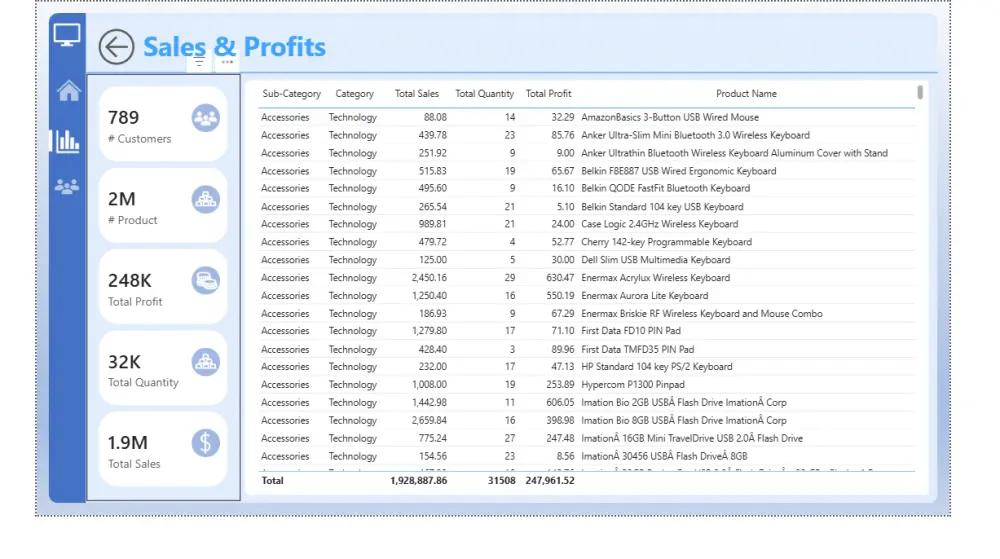Image resolution: width=1000 pixels, height=559 pixels.
Task: Sort by the Total Profit column header
Action: [548, 94]
